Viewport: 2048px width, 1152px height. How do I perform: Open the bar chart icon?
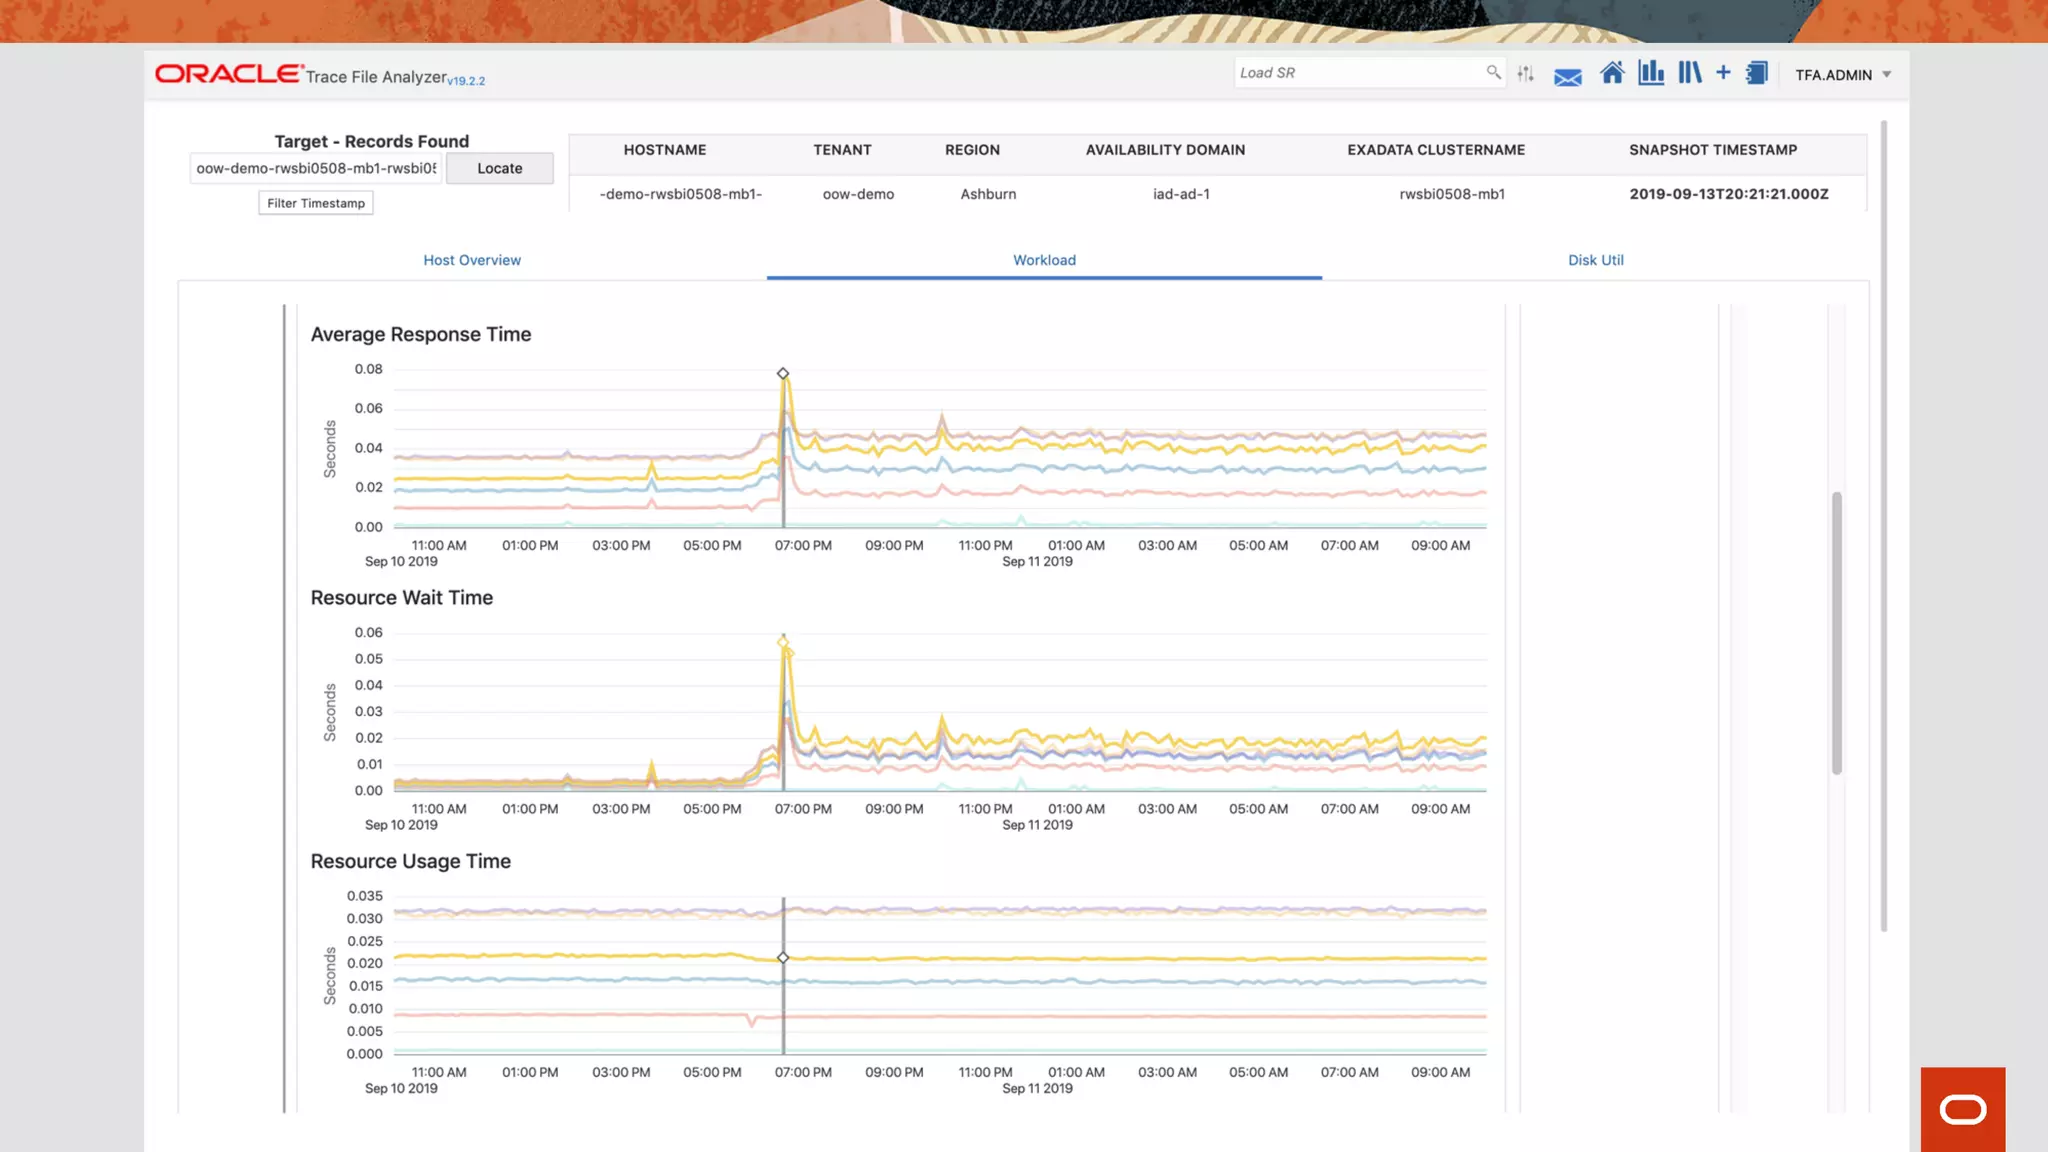click(1651, 73)
